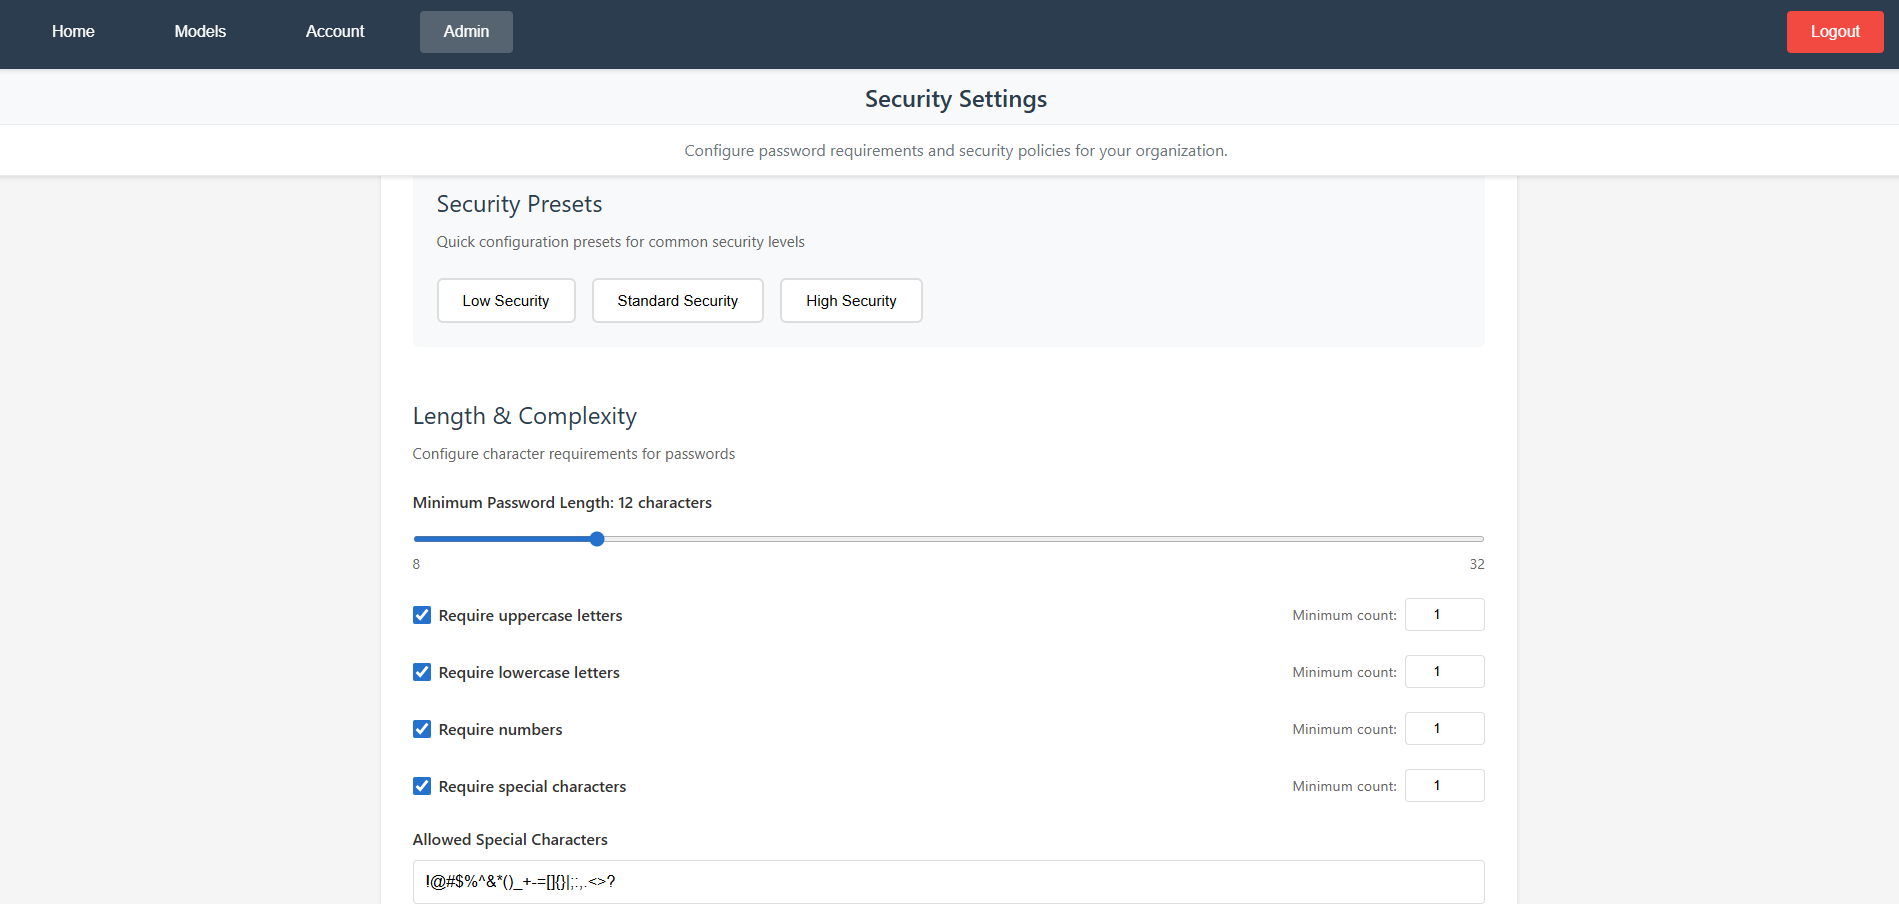The image size is (1899, 904).
Task: Apply the Standard Security preset
Action: tap(677, 300)
